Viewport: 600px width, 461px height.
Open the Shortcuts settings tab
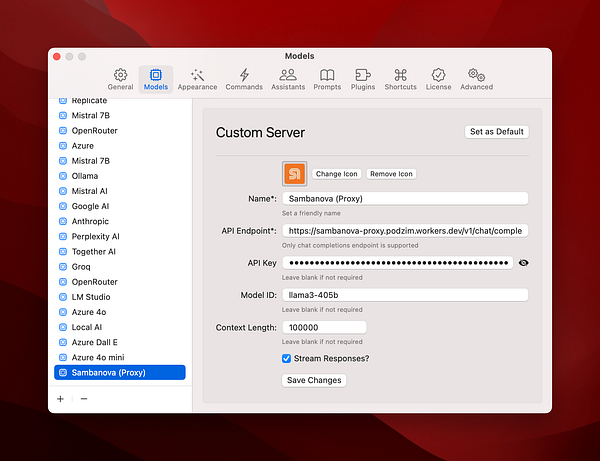point(400,79)
